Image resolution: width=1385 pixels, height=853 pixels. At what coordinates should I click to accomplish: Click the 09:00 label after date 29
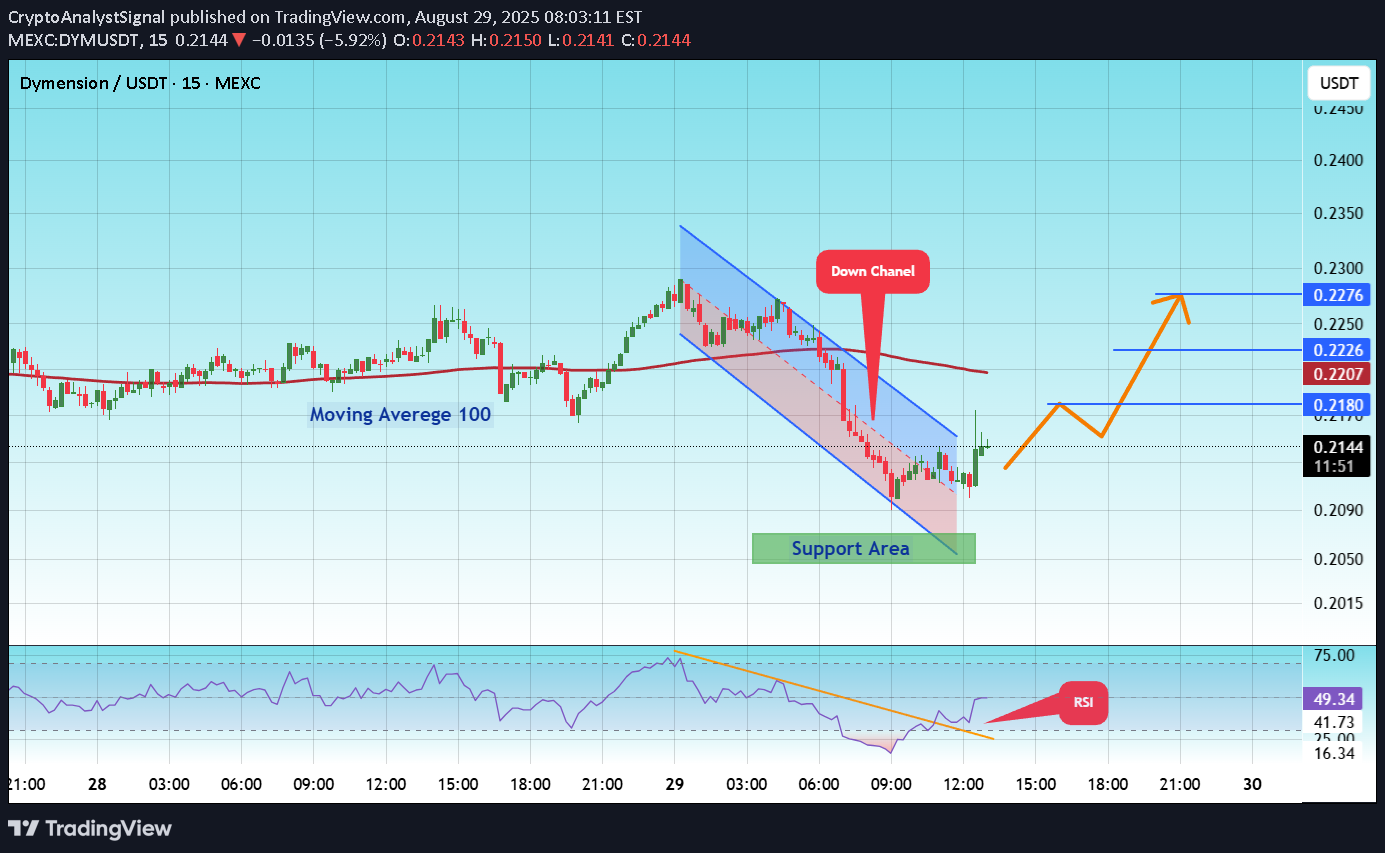pos(891,784)
